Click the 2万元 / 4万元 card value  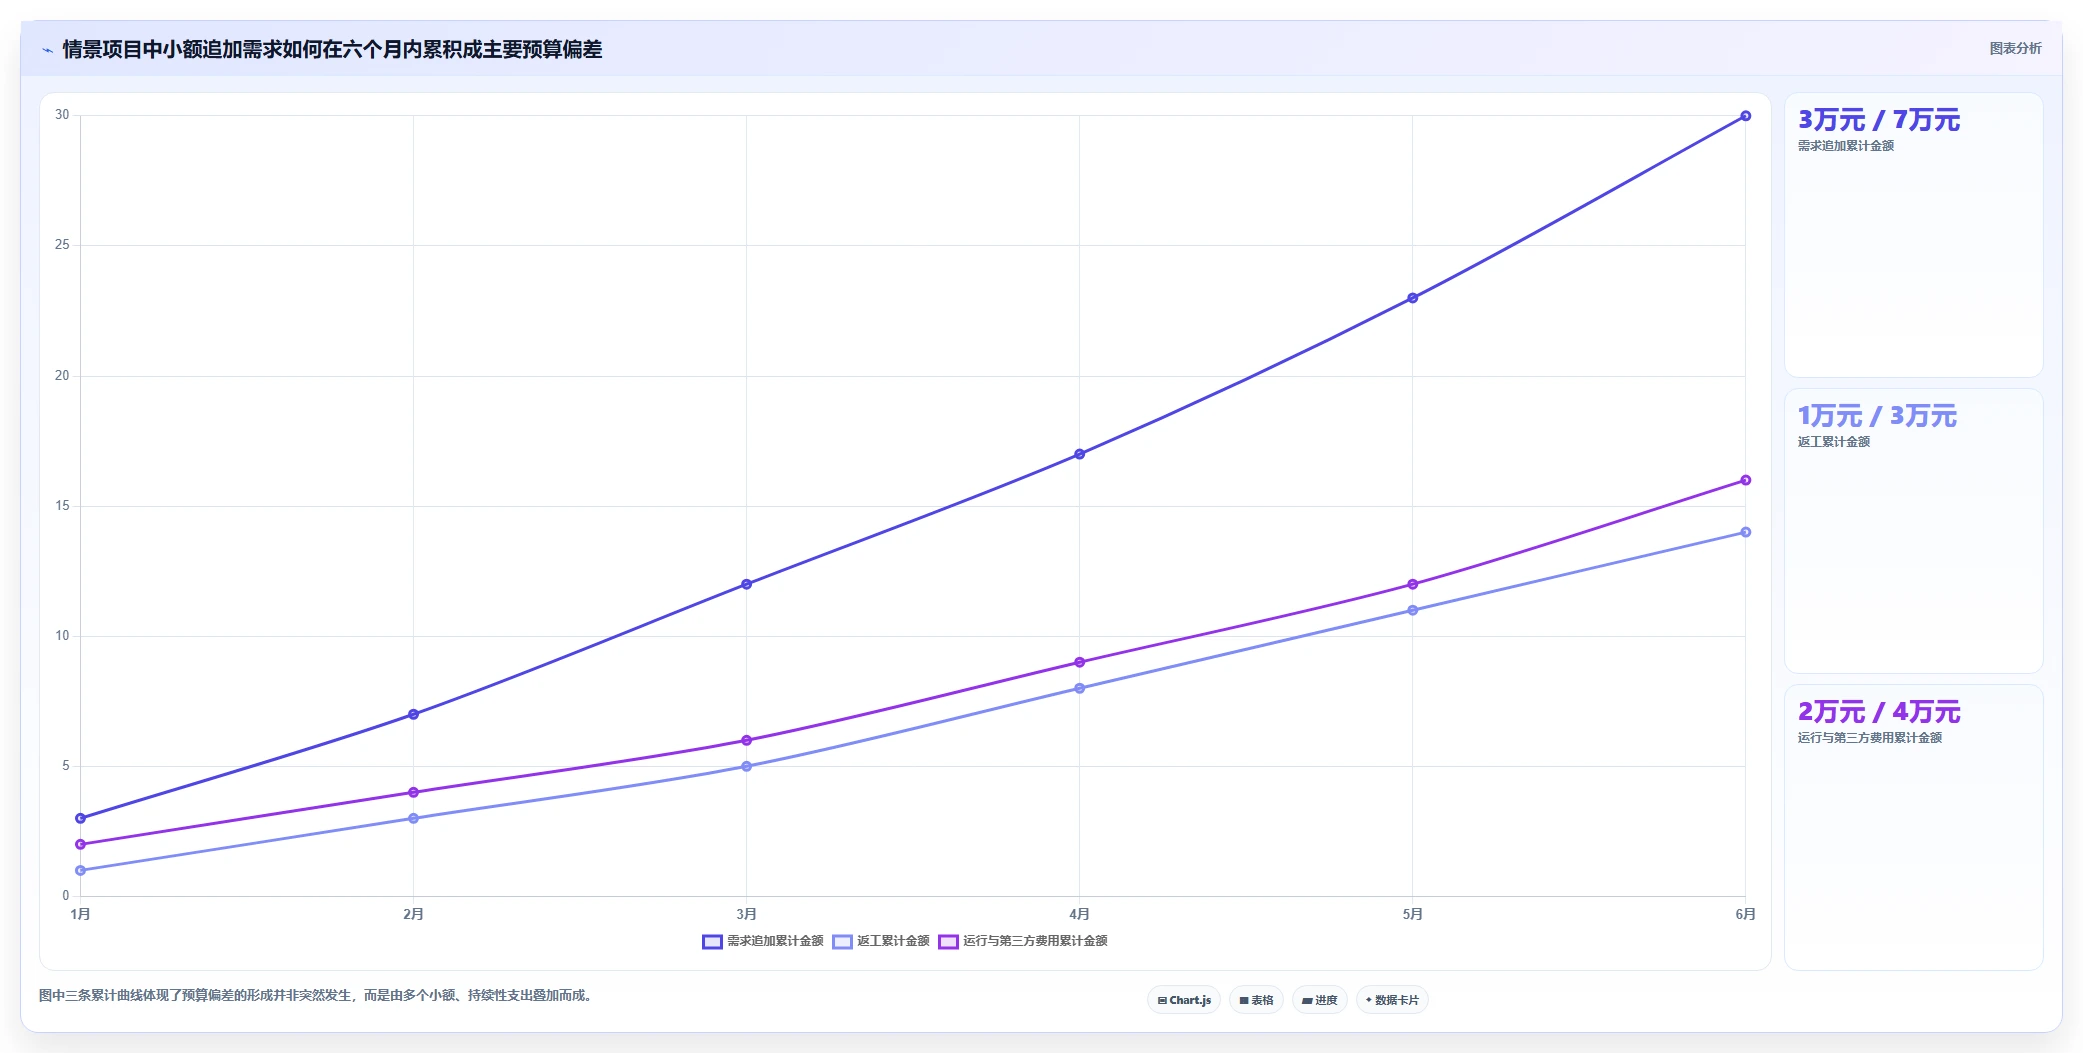(x=1878, y=712)
